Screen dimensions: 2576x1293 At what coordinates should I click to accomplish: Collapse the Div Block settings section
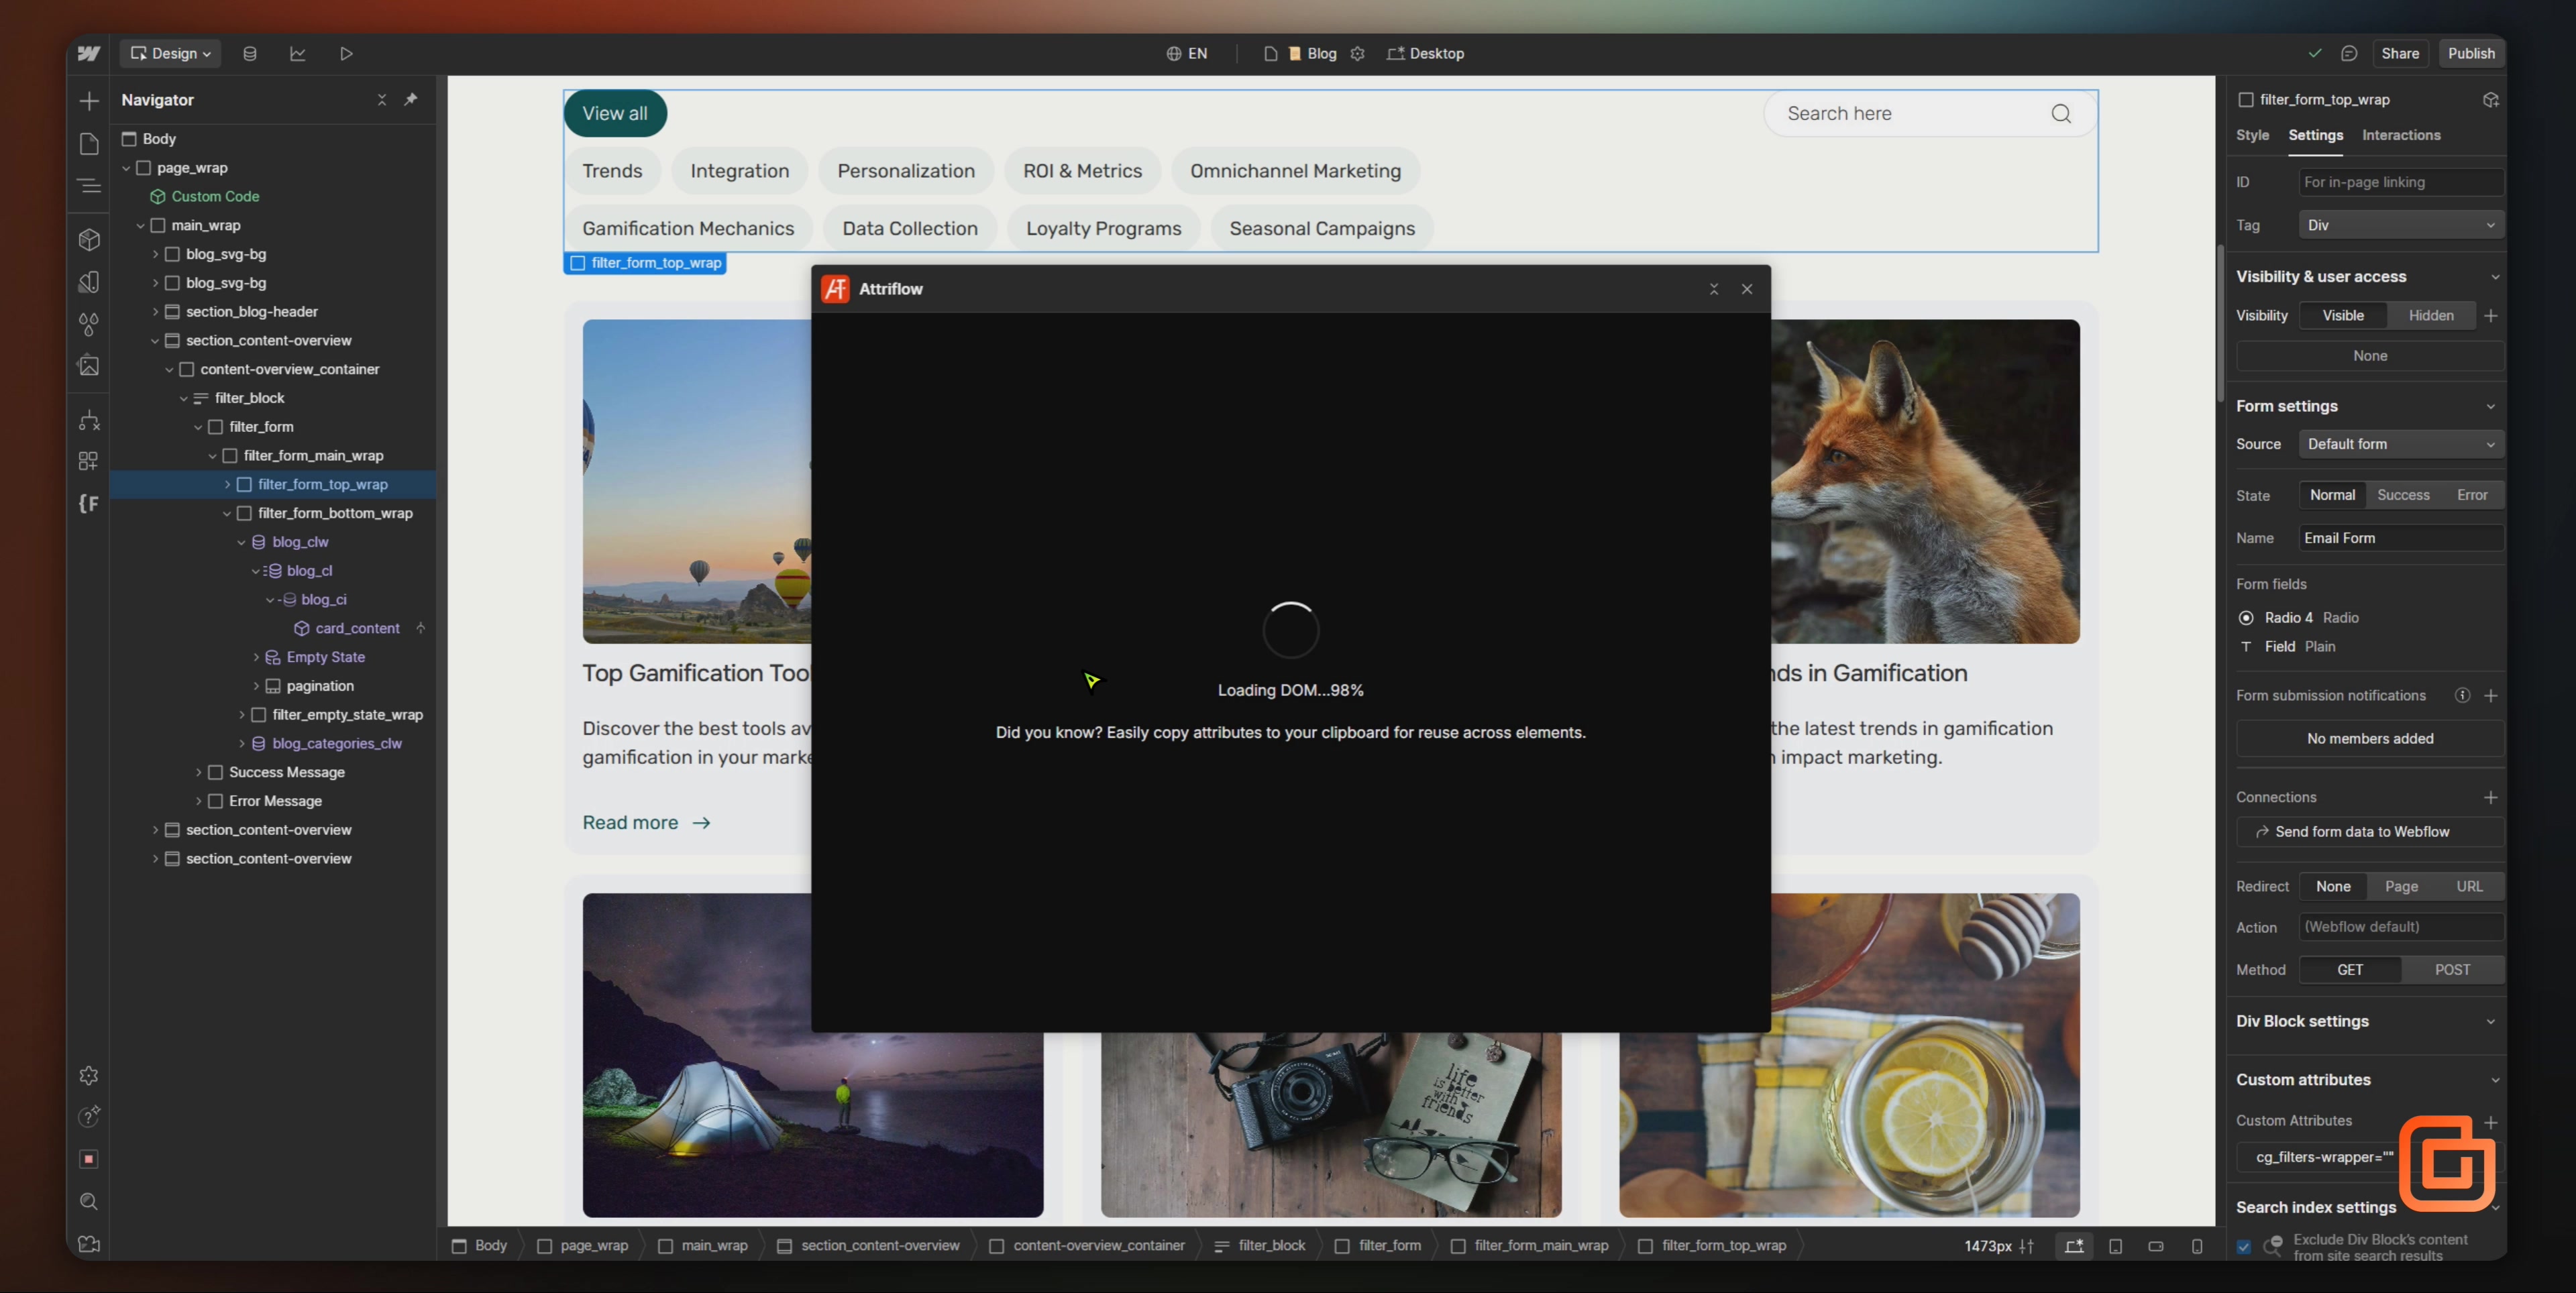pos(2490,1022)
